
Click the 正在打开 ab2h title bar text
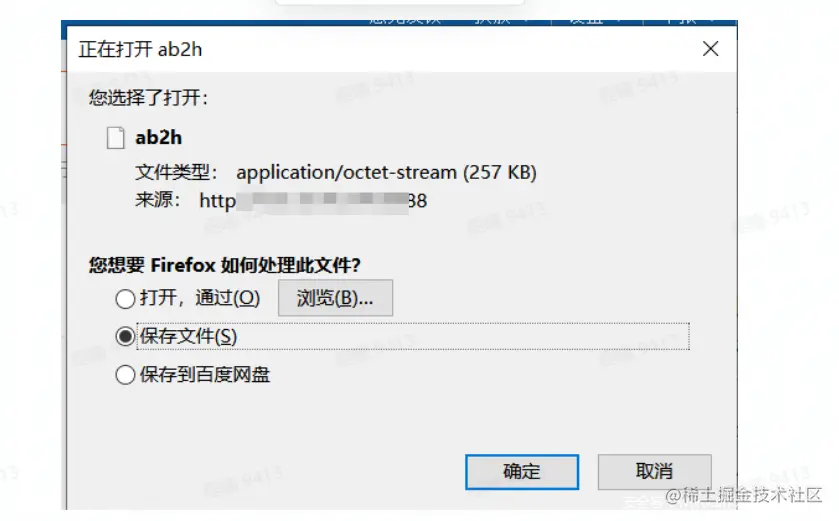click(x=140, y=49)
